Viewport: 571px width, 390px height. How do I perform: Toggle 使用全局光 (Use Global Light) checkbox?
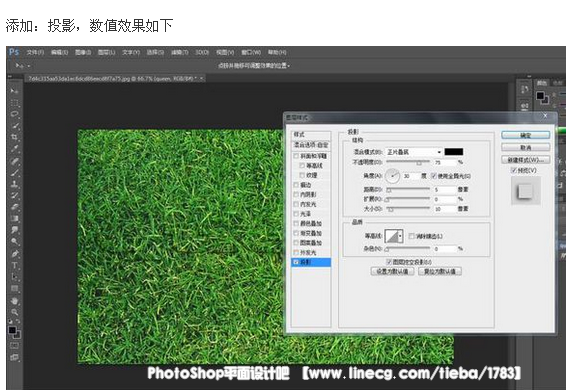[x=434, y=176]
